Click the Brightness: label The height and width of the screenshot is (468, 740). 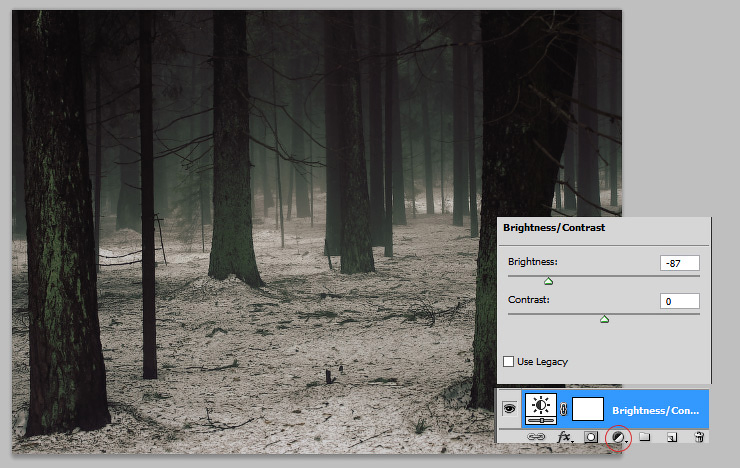click(533, 261)
